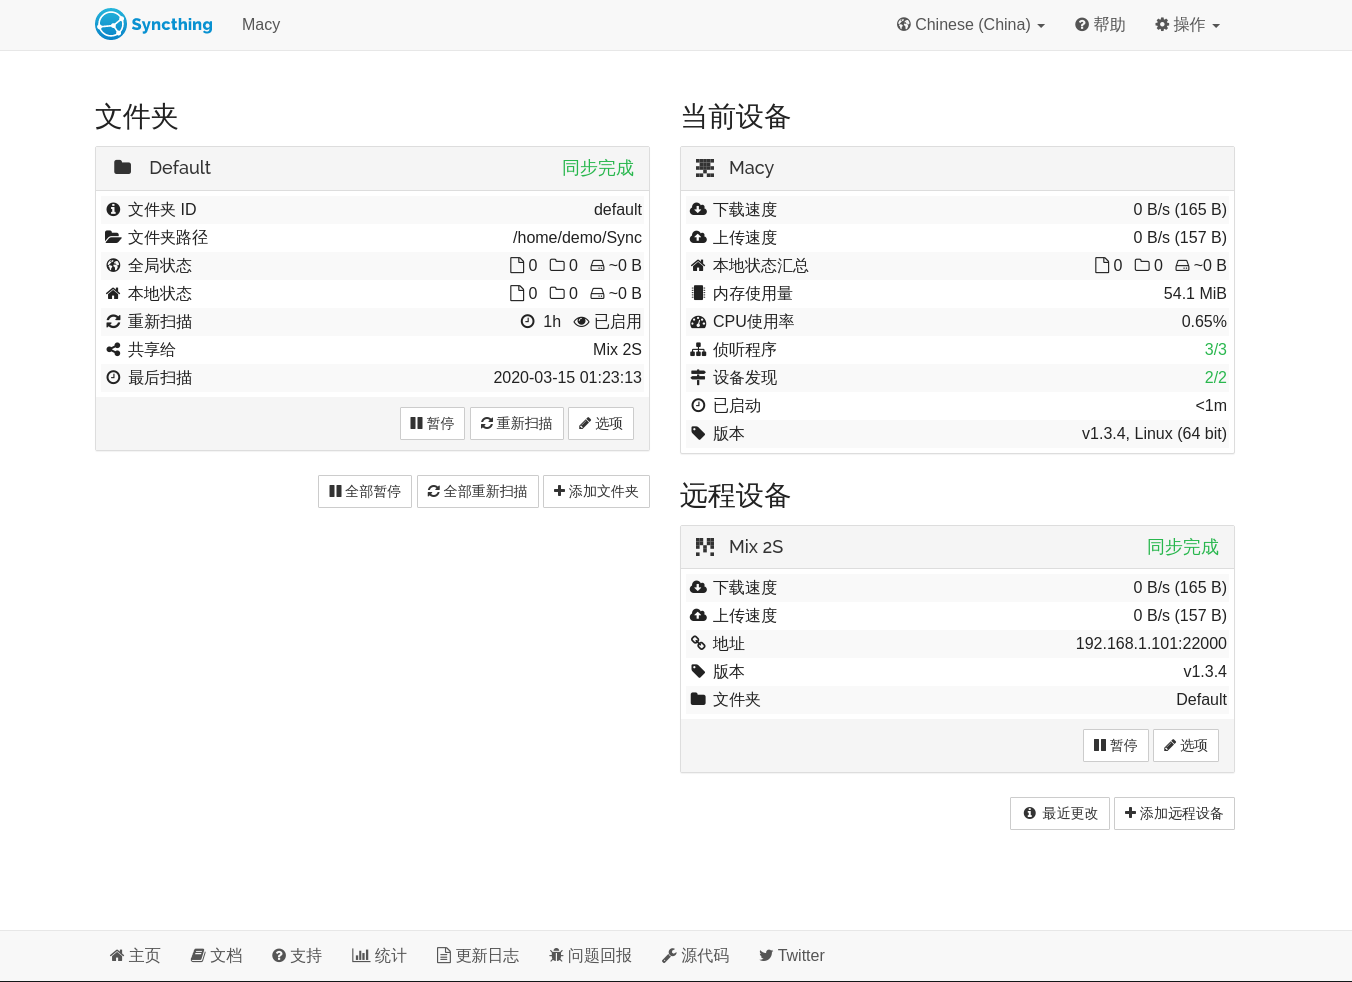
Task: Click the v1.3.4, Linux (64 bit) value
Action: coord(1154,433)
